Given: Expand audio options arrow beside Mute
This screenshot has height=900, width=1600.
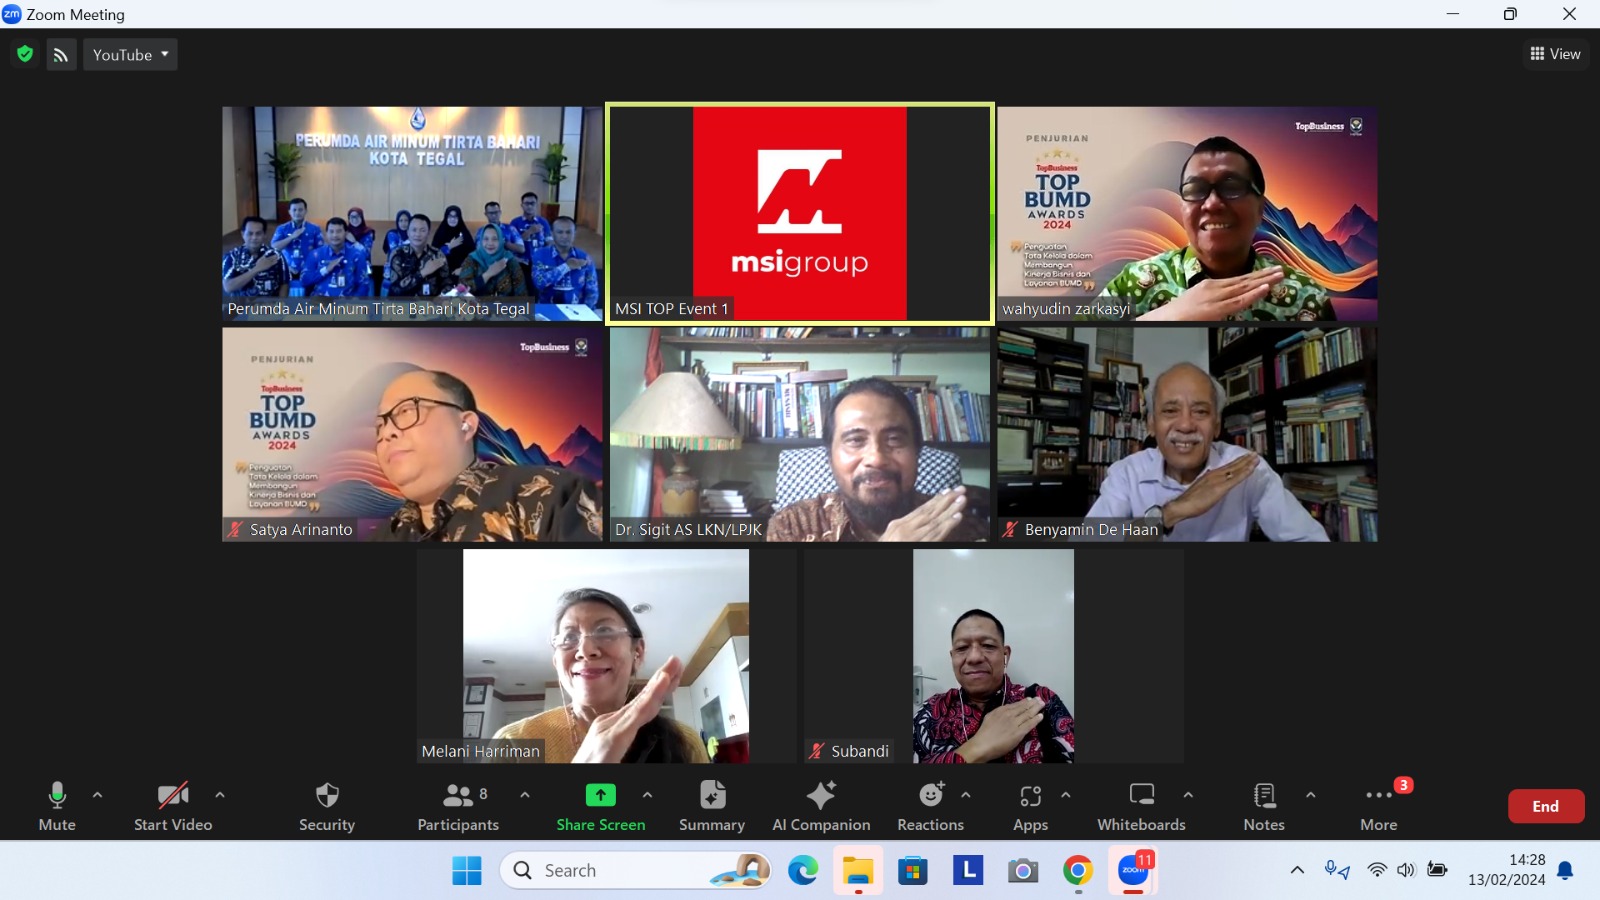Looking at the screenshot, I should [x=98, y=795].
